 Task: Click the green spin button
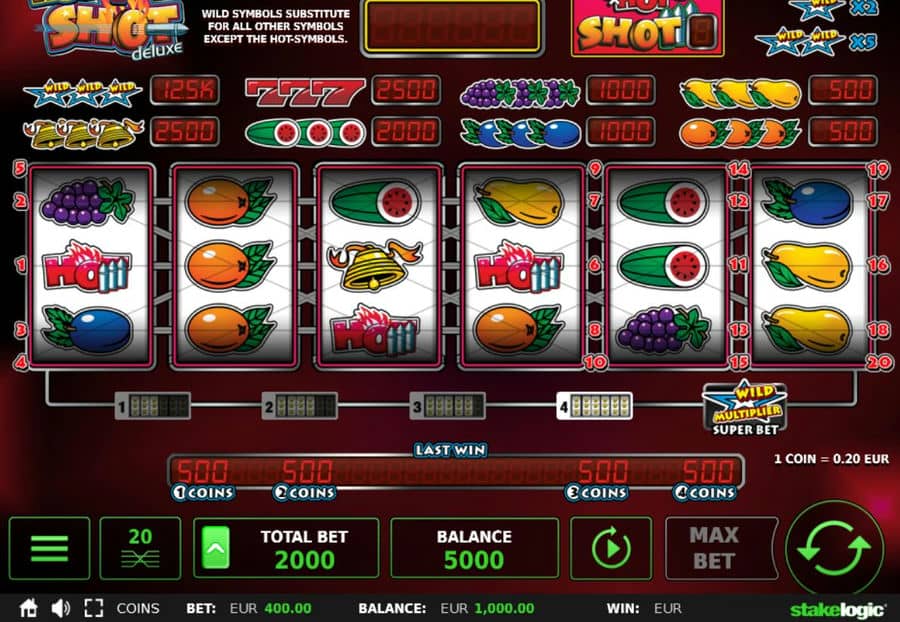(x=834, y=548)
